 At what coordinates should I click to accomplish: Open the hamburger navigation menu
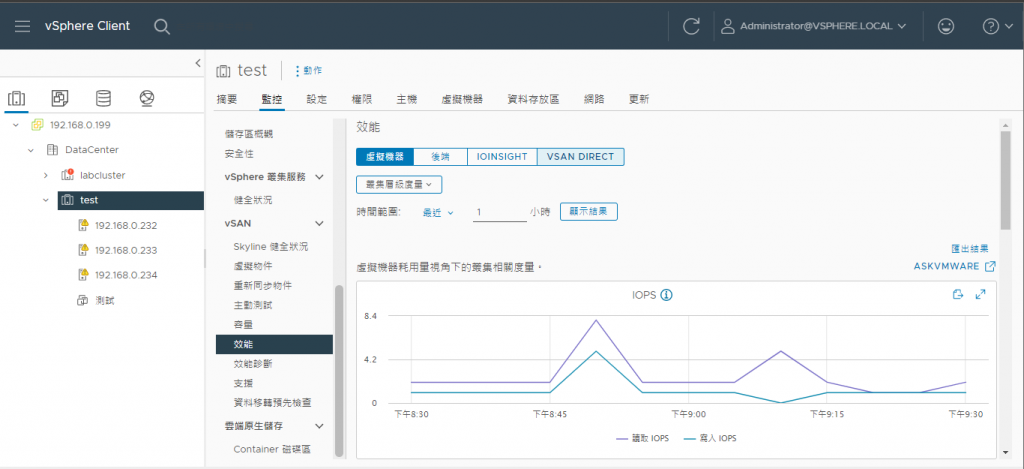tap(22, 26)
